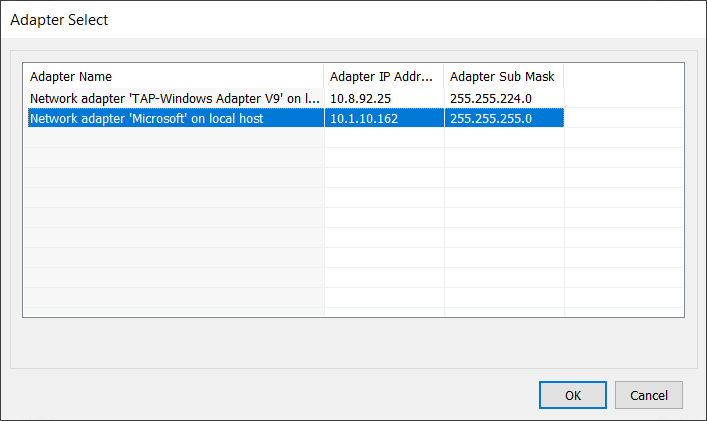The image size is (707, 421).
Task: Click the Adapter Select dialog title
Action: [x=59, y=20]
